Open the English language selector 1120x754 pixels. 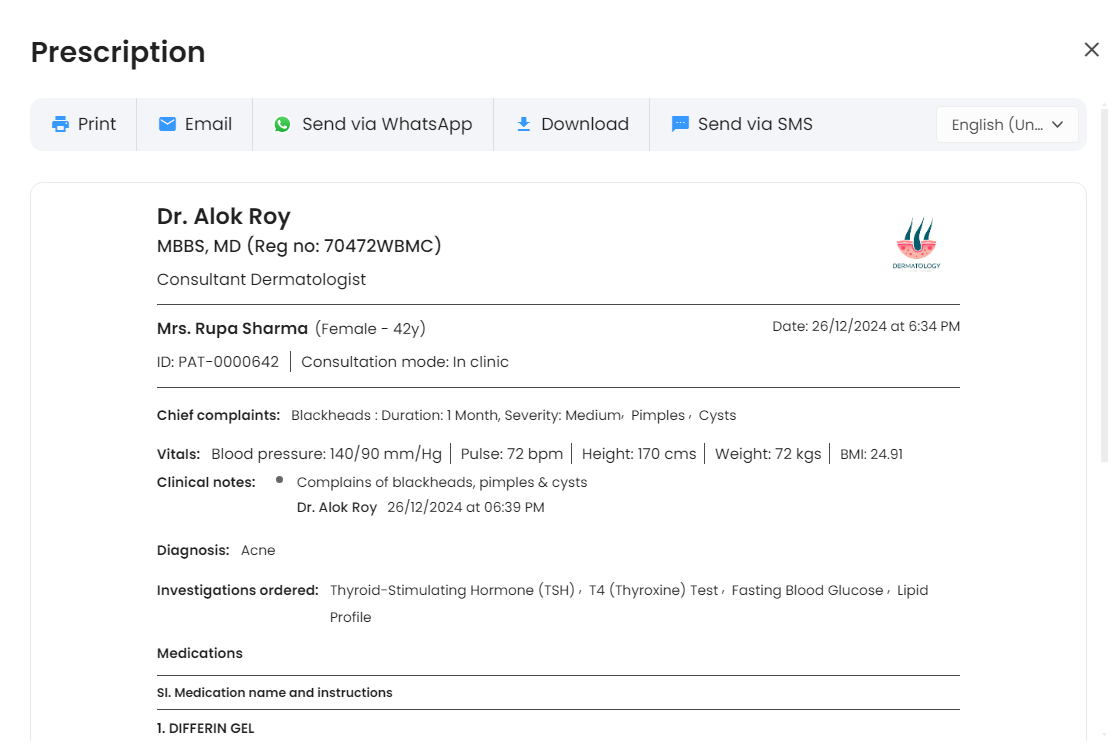(x=997, y=125)
